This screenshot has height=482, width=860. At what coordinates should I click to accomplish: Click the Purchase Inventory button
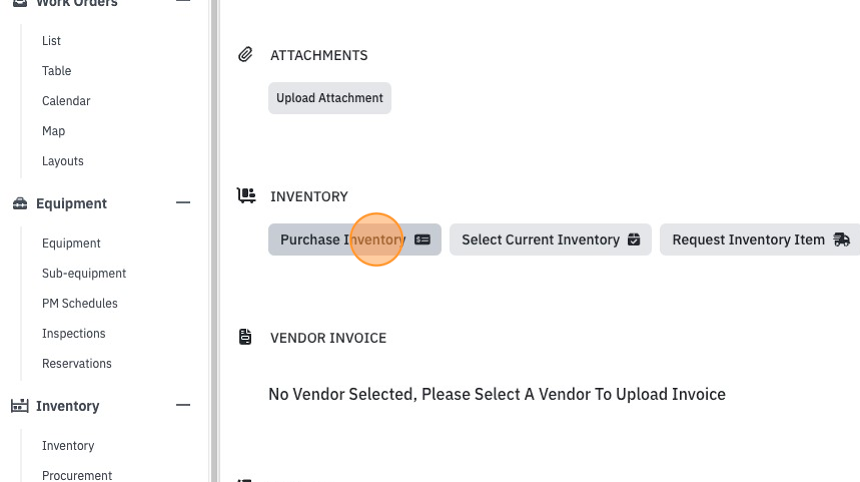355,240
